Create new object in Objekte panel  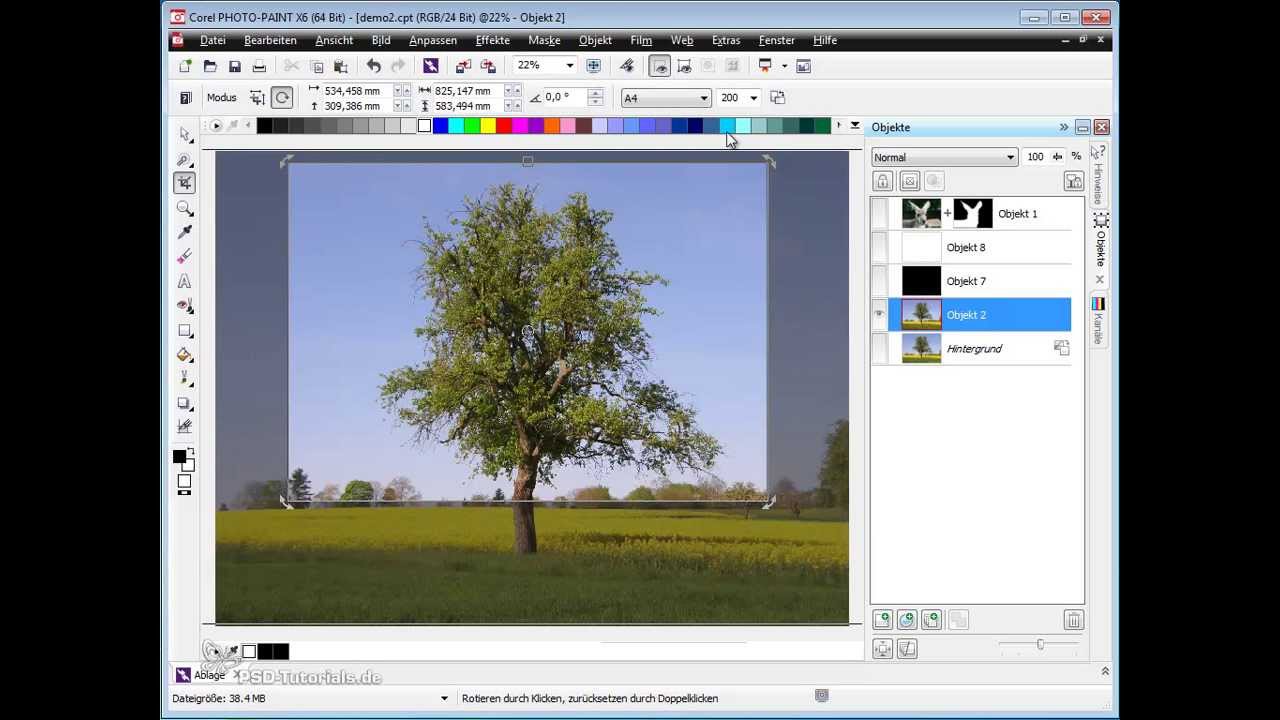point(883,620)
